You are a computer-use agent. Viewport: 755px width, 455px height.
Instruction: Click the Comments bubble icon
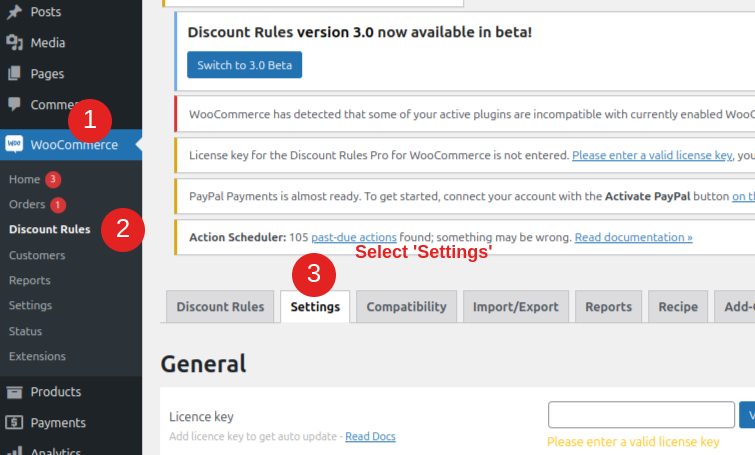14,104
